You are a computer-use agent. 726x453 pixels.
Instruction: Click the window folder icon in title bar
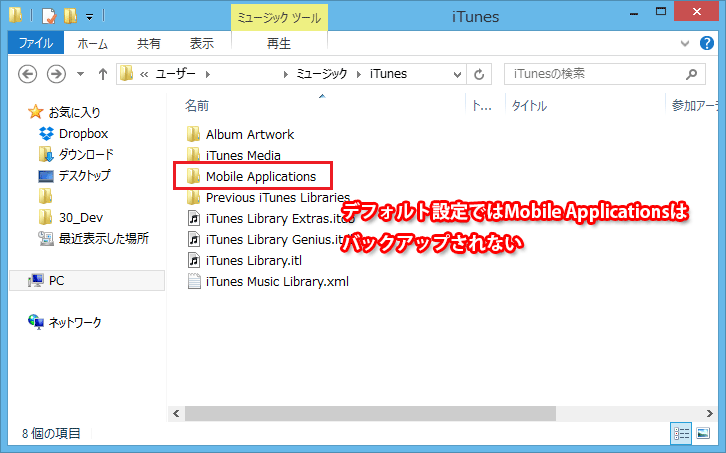(15, 15)
